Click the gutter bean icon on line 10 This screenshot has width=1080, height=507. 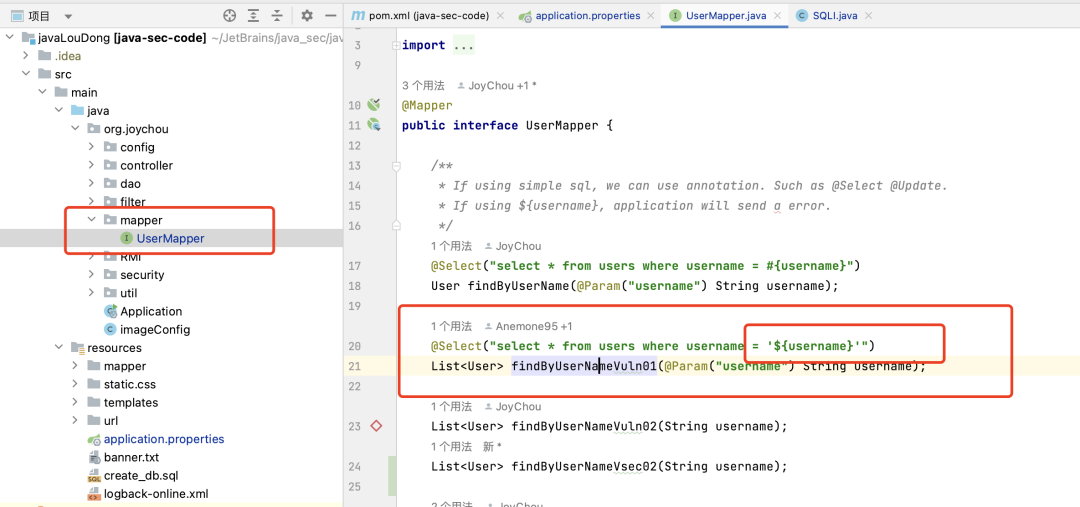(374, 105)
